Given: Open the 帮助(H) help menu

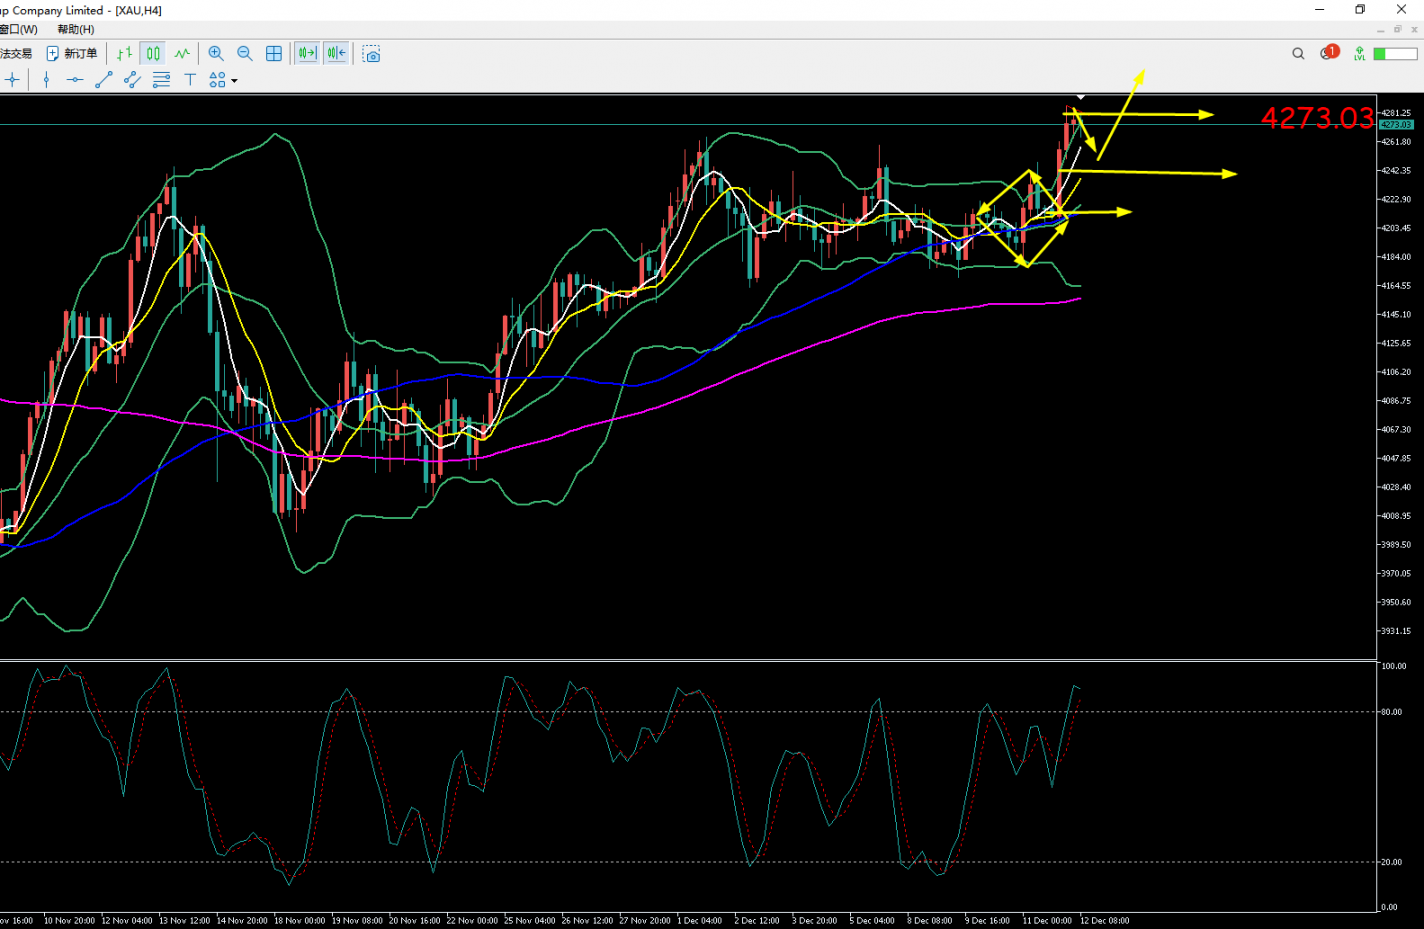Looking at the screenshot, I should (76, 29).
